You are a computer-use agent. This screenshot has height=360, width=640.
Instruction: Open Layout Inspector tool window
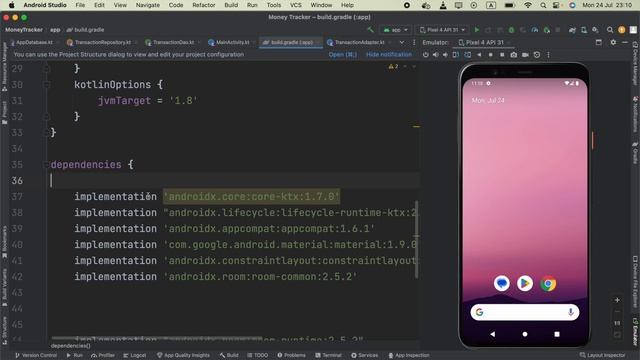602,355
